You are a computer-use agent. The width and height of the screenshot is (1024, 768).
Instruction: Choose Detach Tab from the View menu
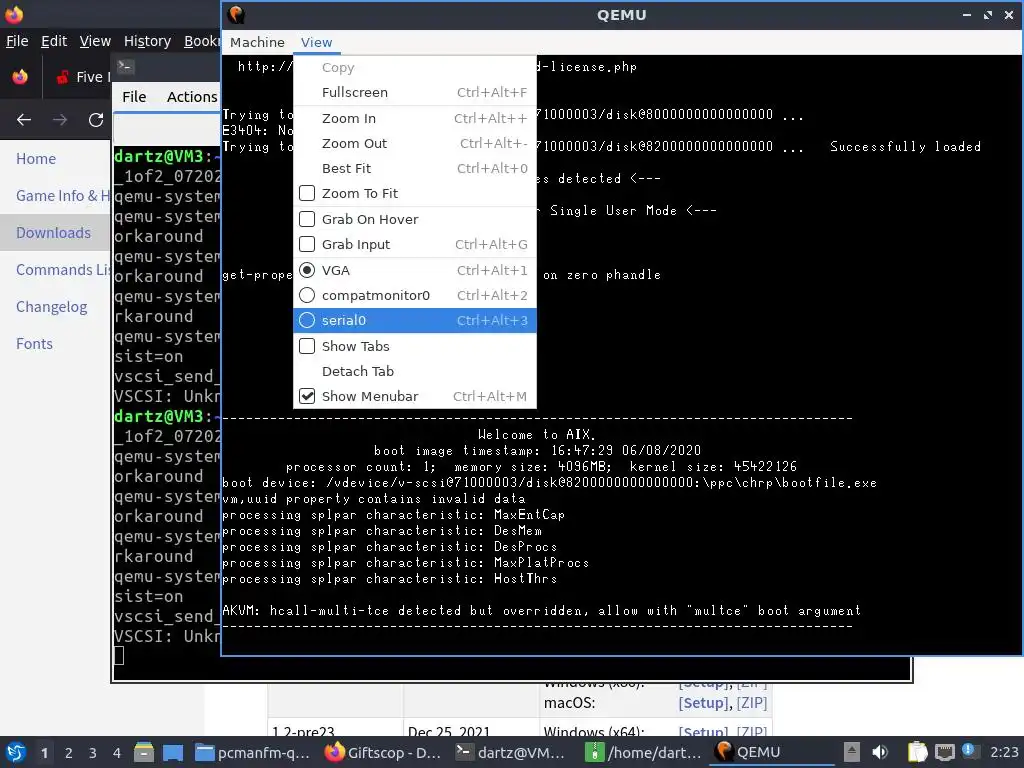[415, 372]
